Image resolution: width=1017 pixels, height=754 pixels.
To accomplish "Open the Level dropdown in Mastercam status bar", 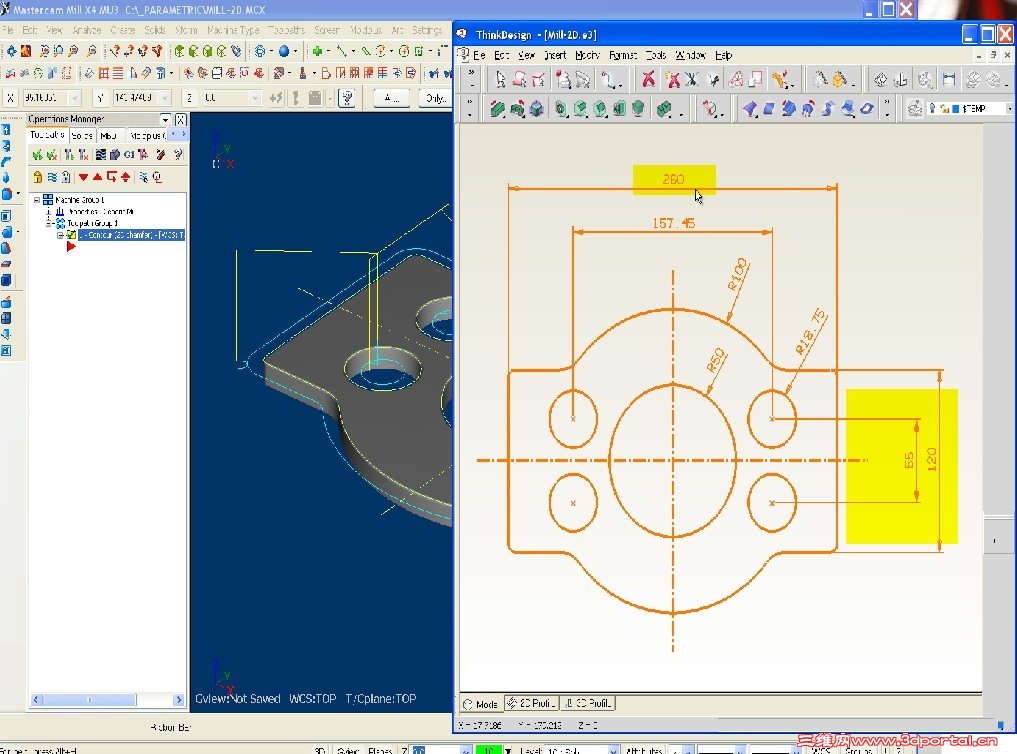I will 613,750.
